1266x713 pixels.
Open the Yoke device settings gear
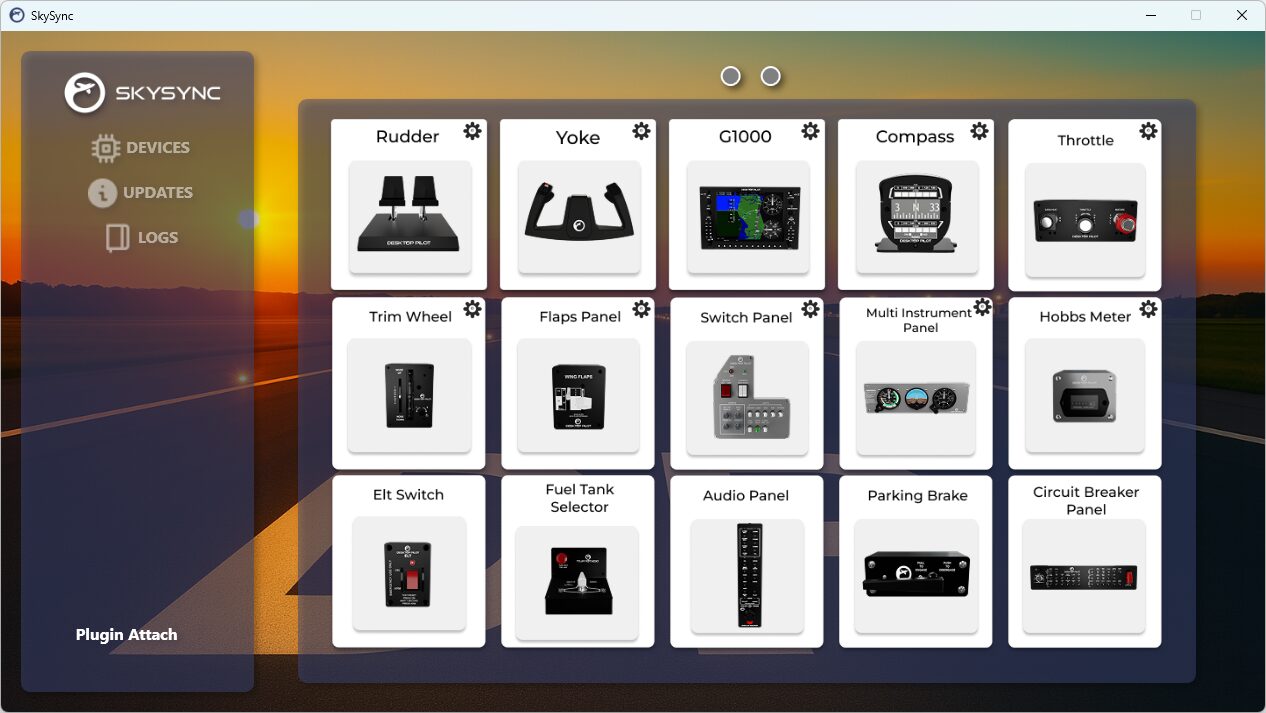[640, 131]
